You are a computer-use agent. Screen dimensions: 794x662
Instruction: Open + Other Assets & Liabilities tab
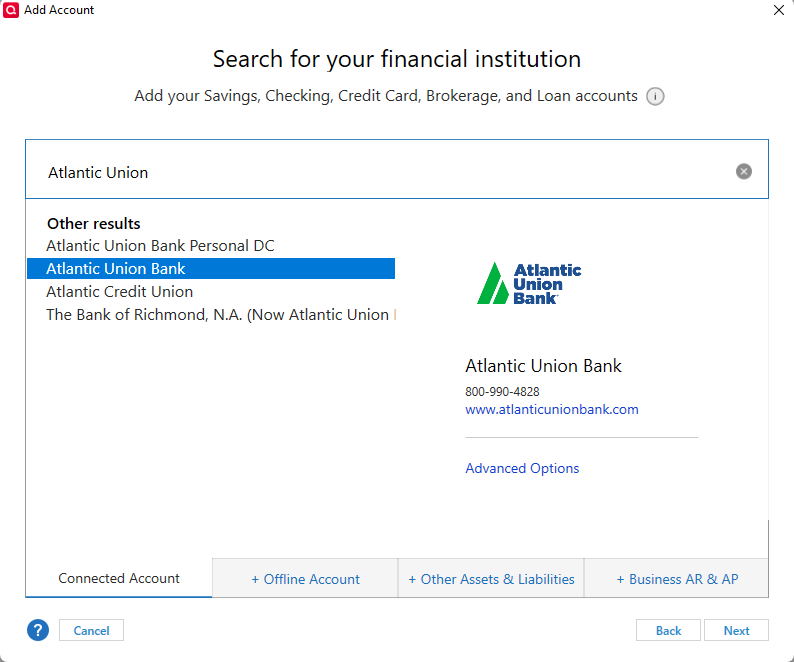(x=491, y=578)
